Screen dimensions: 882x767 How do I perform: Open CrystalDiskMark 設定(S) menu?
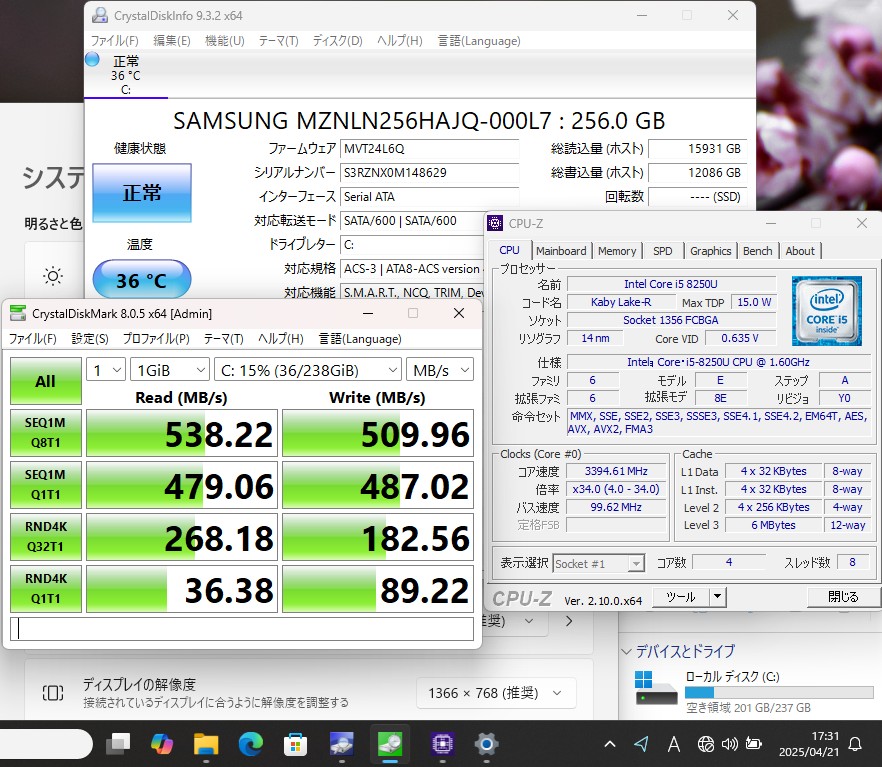click(x=90, y=339)
